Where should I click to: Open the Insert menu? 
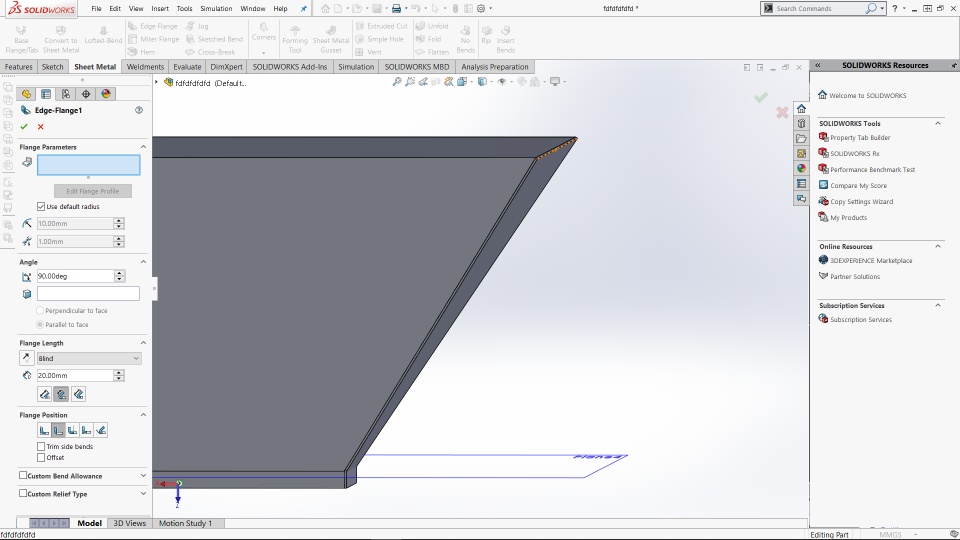160,9
